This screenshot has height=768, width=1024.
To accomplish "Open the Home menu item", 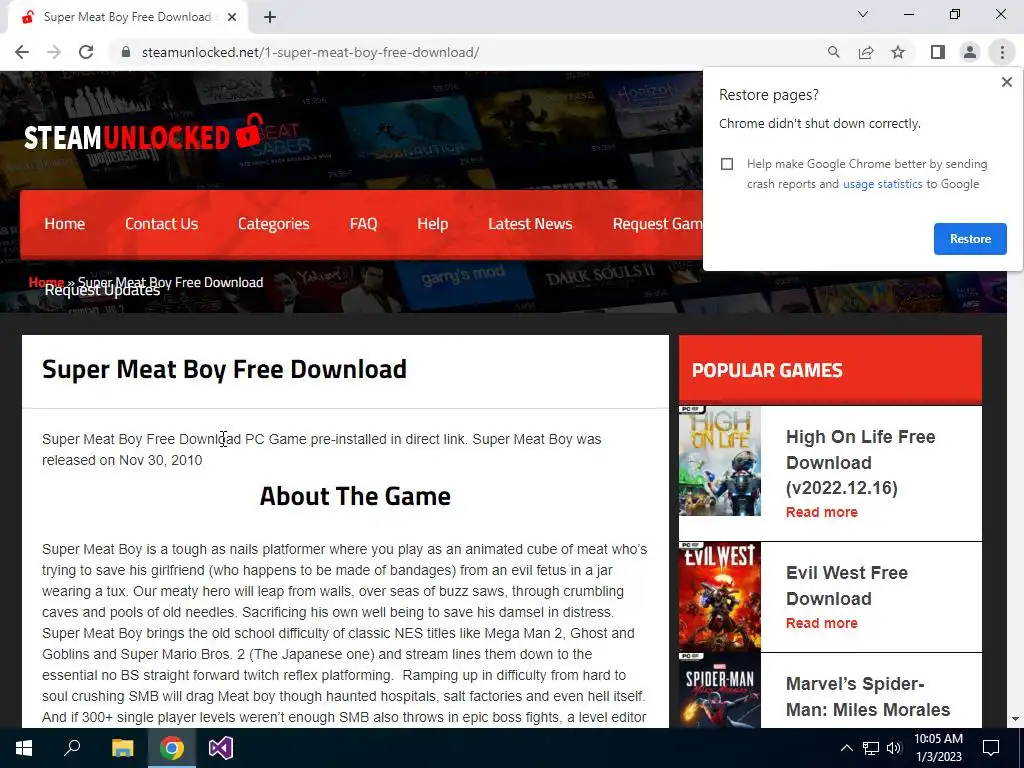I will click(x=65, y=224).
